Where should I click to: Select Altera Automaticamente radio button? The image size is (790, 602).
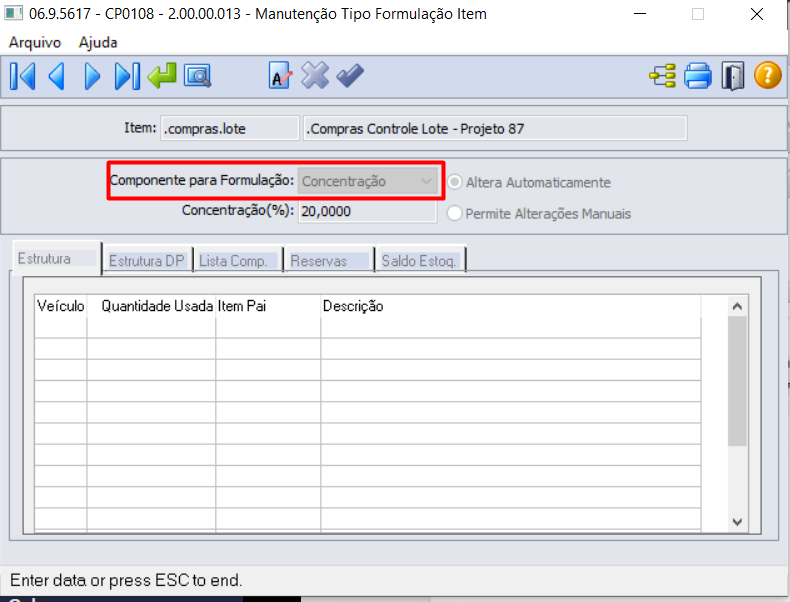point(454,182)
